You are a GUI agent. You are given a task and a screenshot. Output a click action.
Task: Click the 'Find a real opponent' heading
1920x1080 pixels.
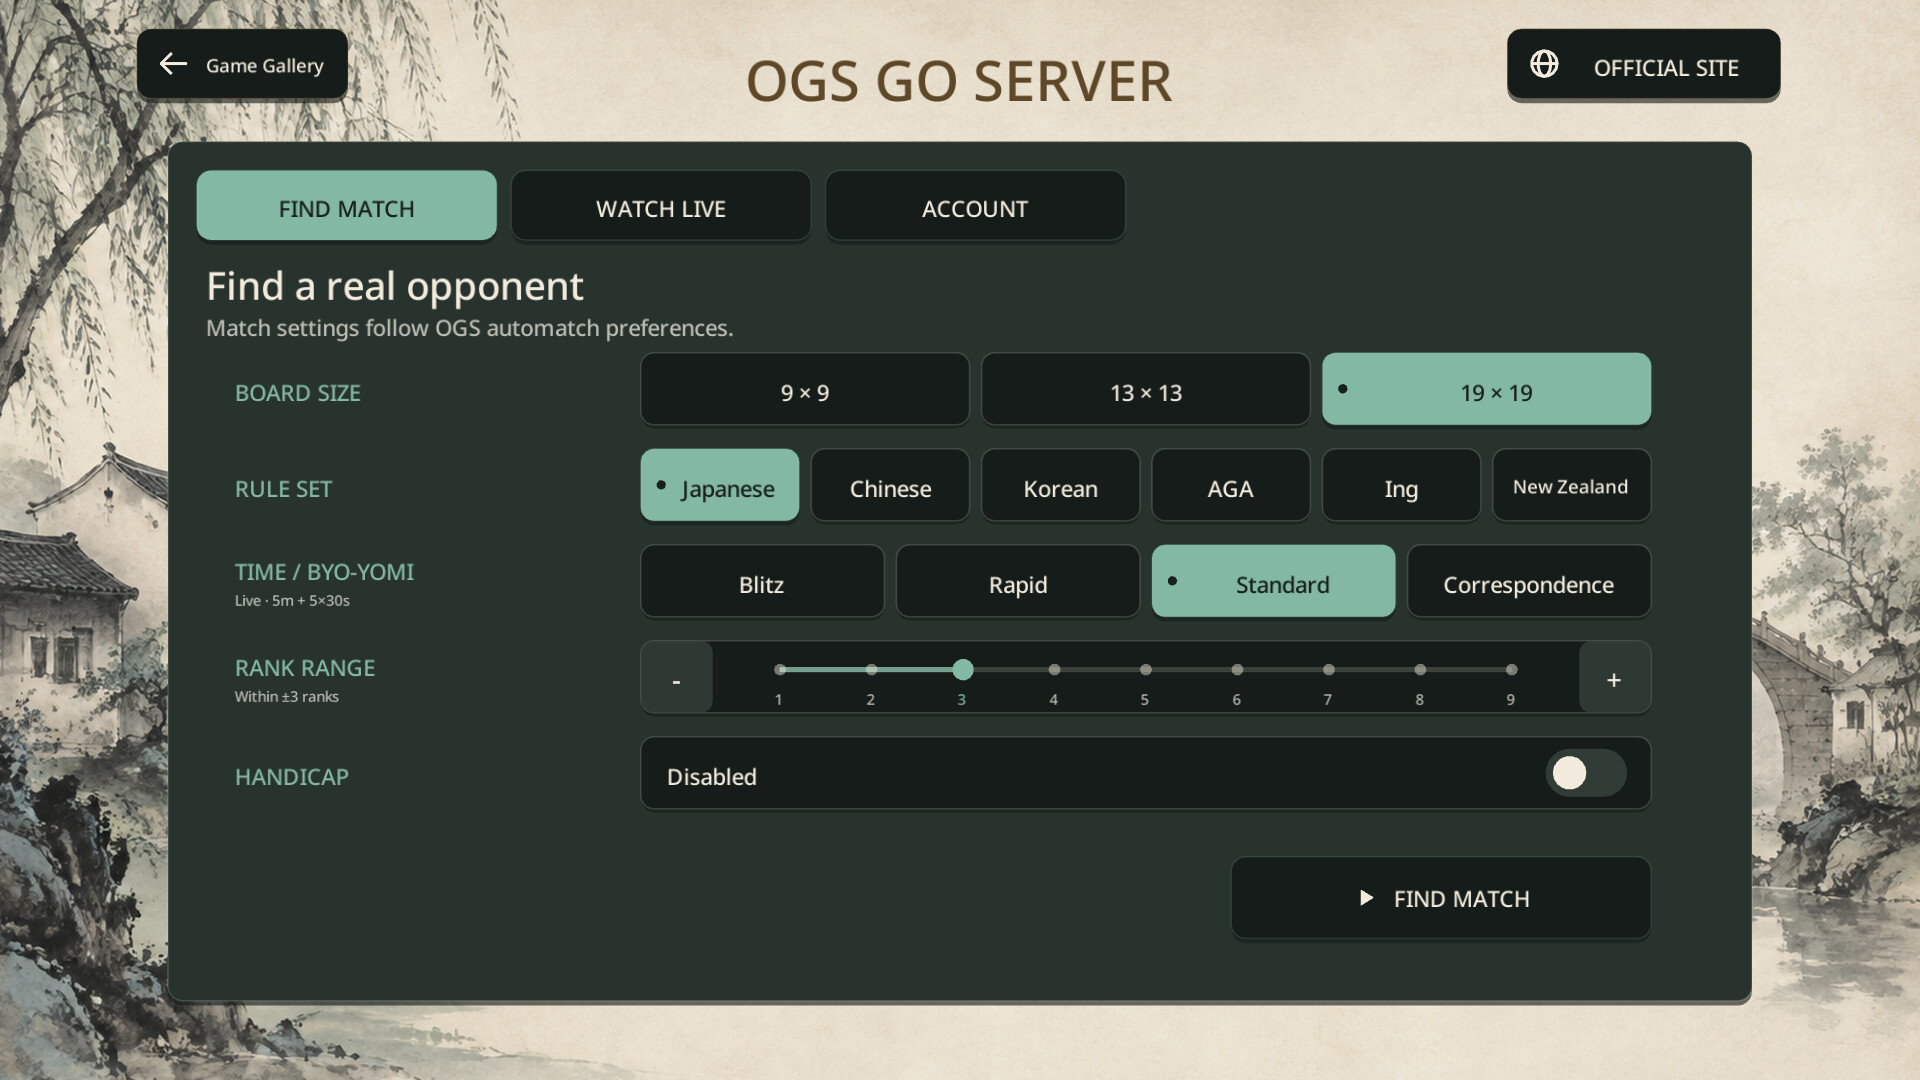tap(395, 287)
